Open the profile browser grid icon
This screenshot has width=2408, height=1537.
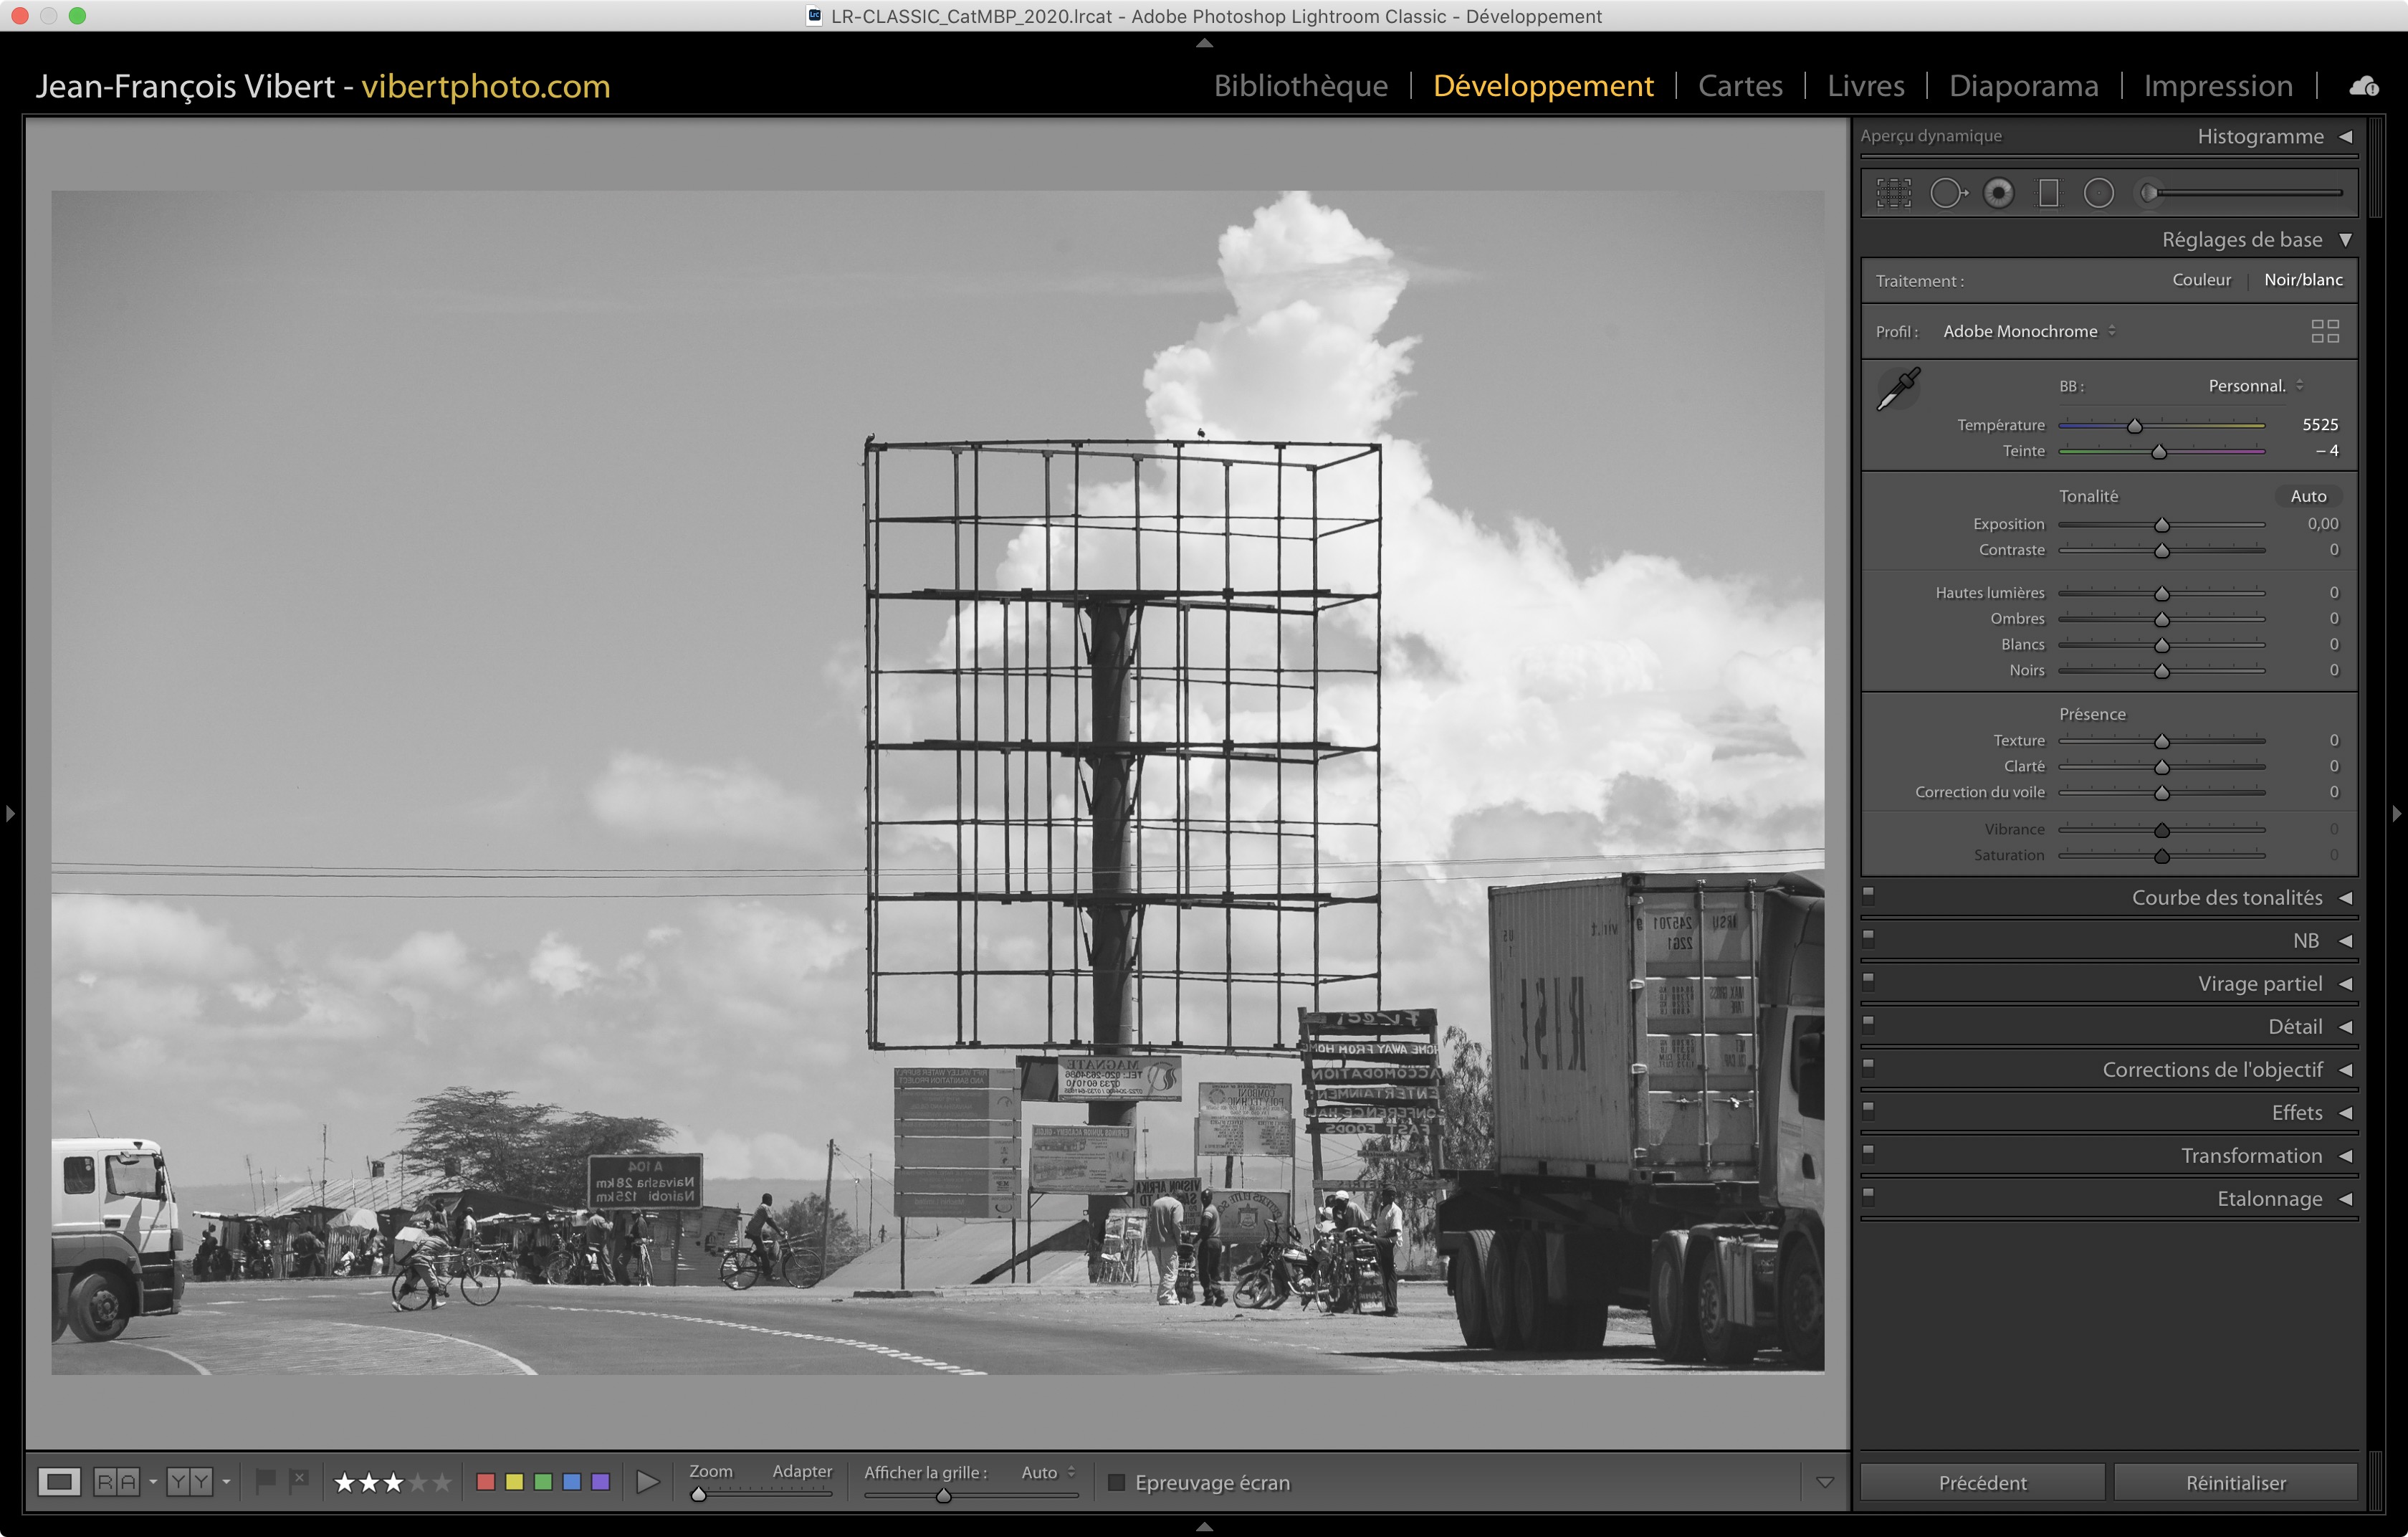2324,331
